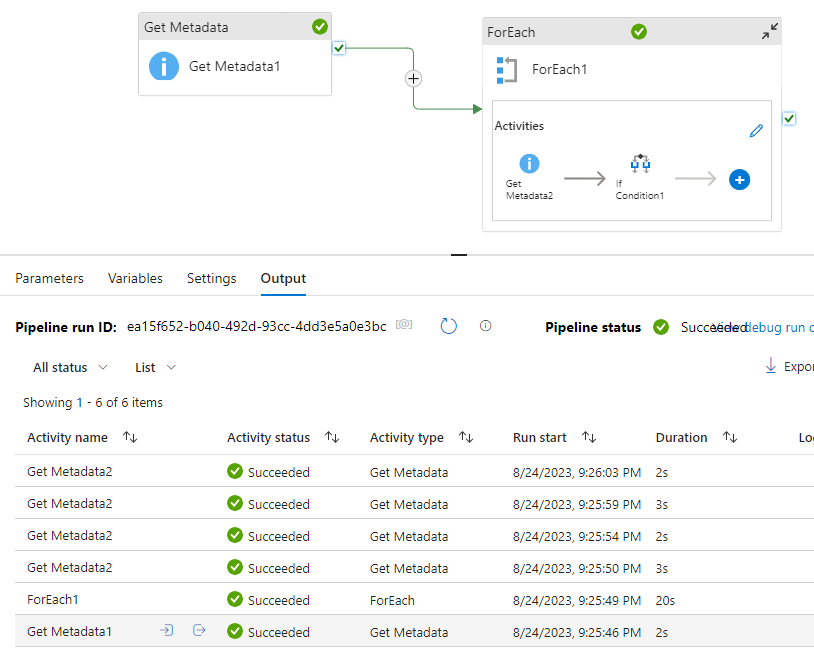Select the ForEach1 activity label
Screen dimensions: 814x655
point(559,70)
